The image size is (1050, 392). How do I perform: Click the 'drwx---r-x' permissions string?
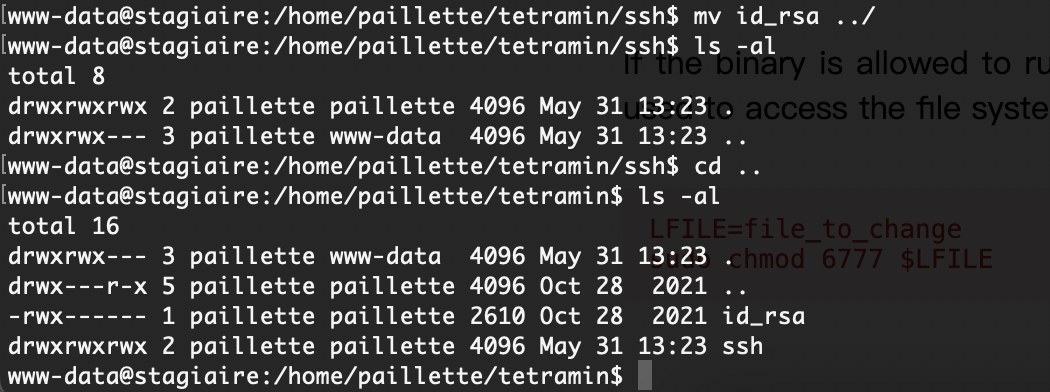77,286
